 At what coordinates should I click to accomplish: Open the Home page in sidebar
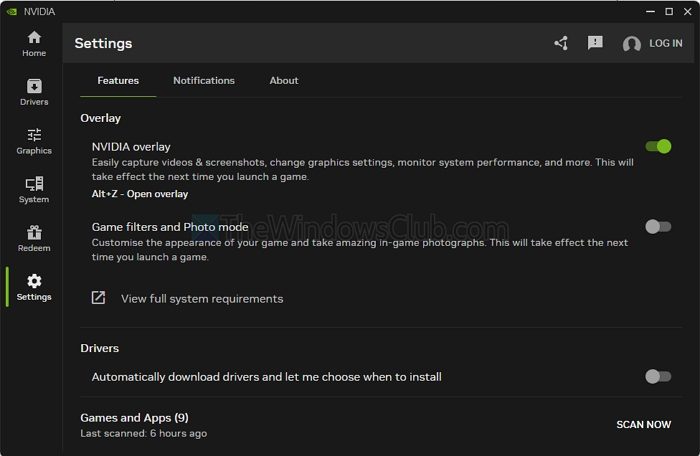pos(34,43)
